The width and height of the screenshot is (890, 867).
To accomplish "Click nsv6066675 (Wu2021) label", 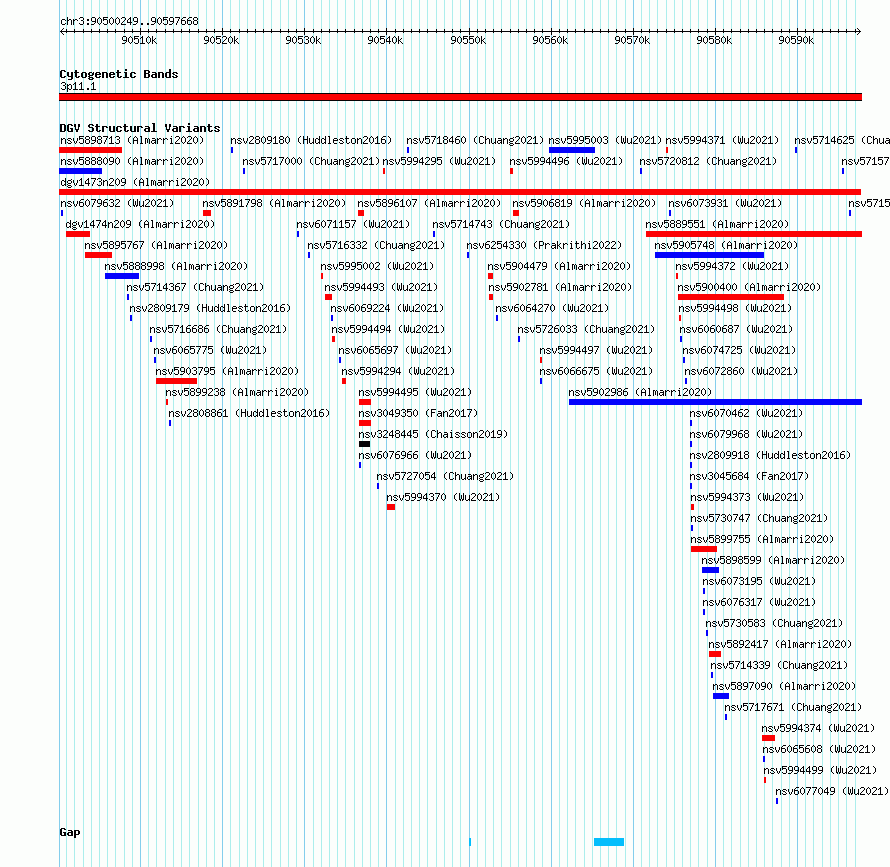I will pyautogui.click(x=596, y=371).
